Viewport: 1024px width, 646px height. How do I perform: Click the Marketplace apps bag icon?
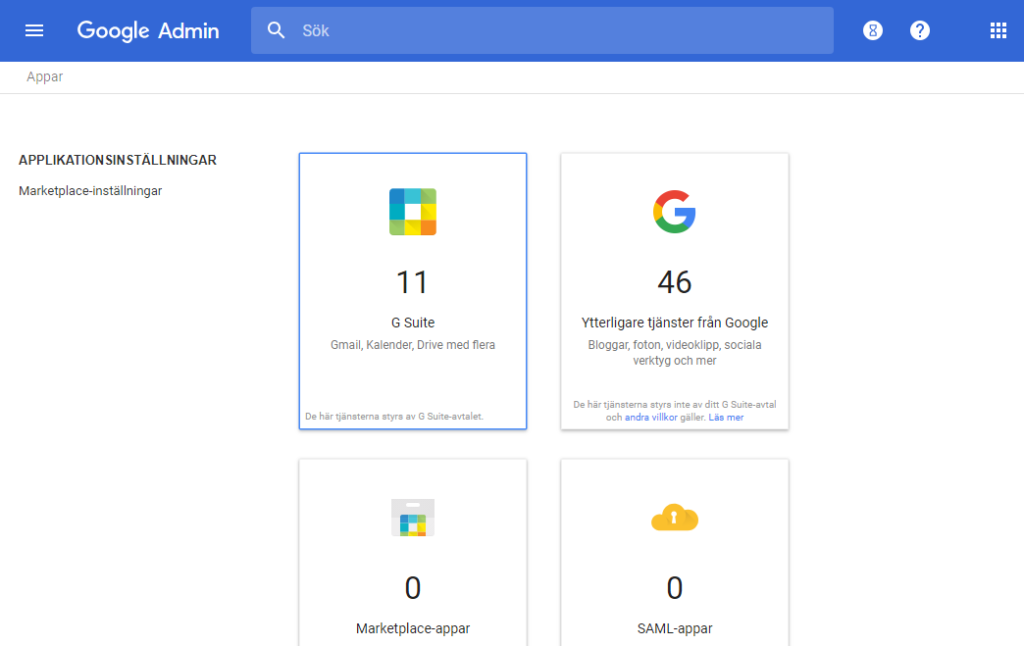413,518
